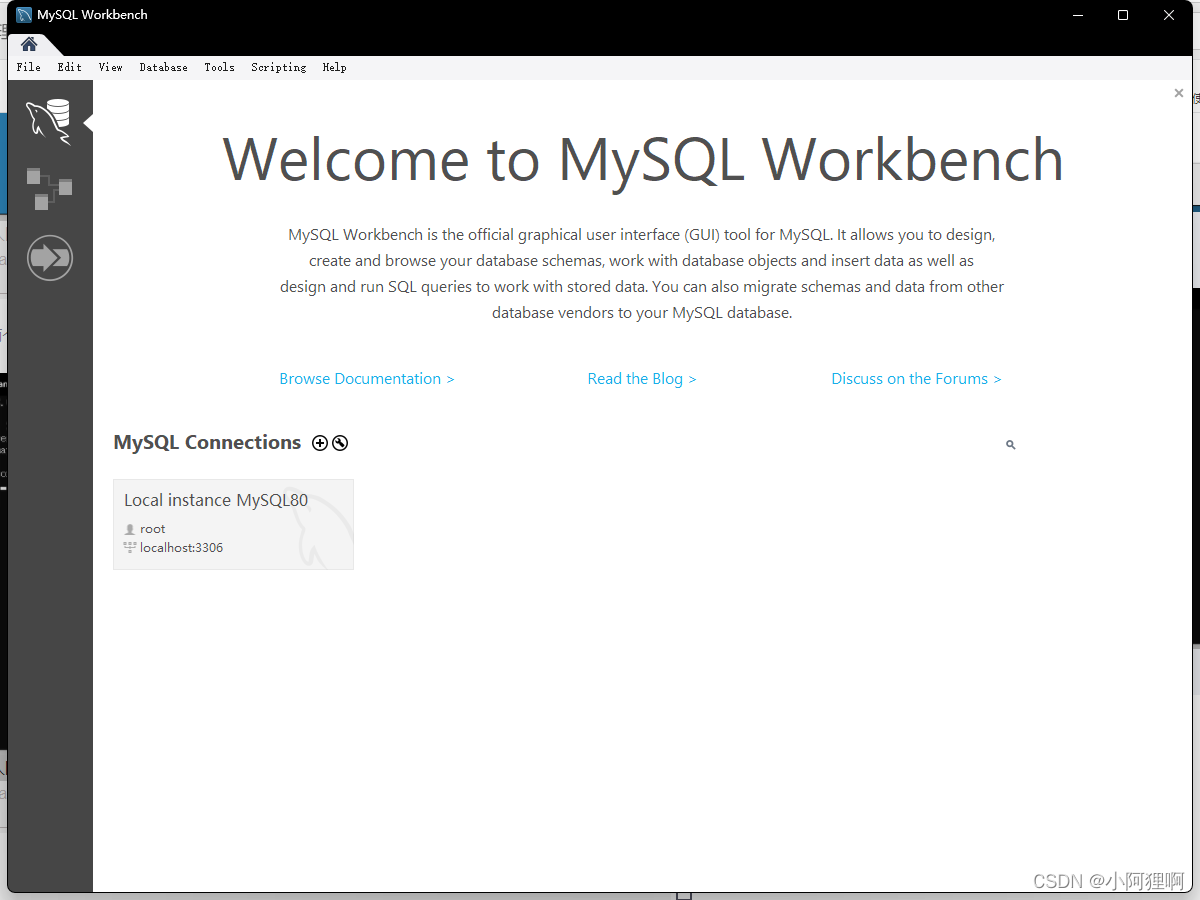Screen dimensions: 1200x900
Task: Click localhost:3306 text in connection tile
Action: click(182, 548)
